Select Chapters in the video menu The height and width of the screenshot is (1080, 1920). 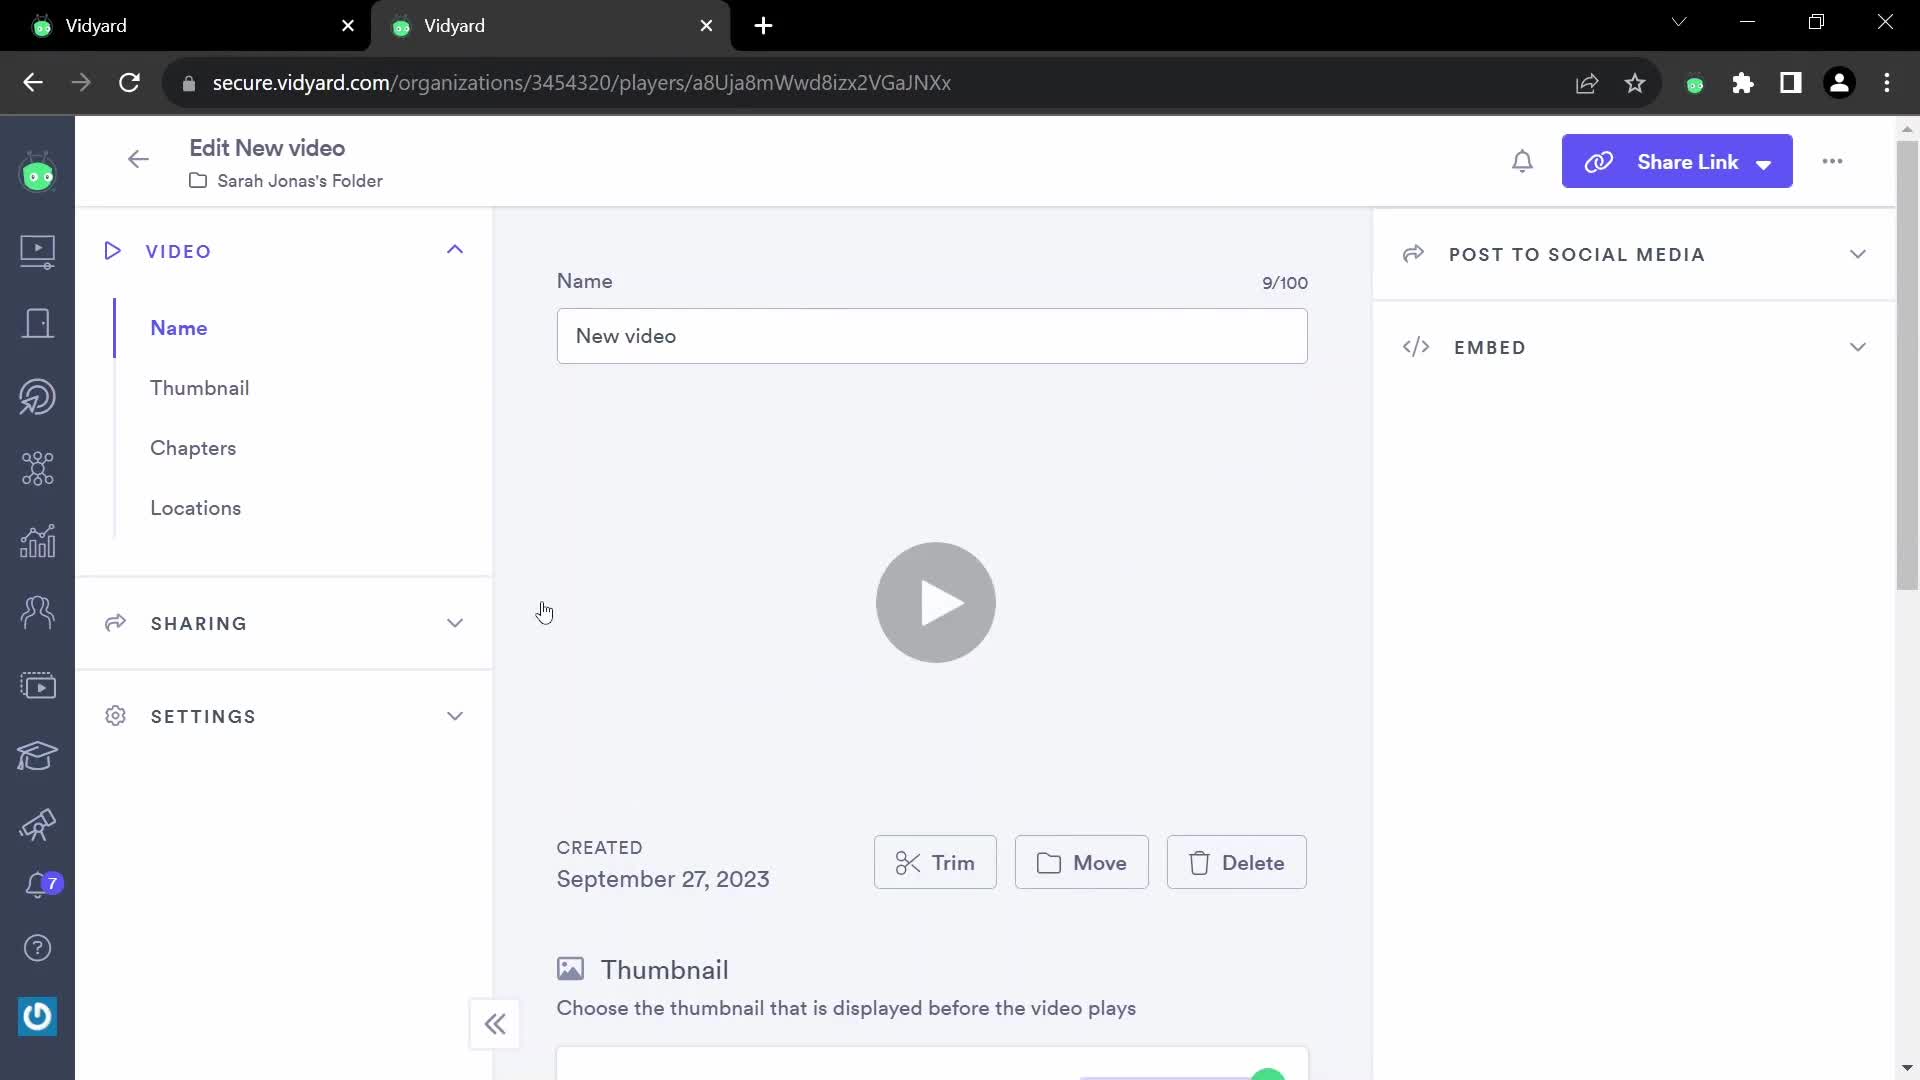click(193, 448)
